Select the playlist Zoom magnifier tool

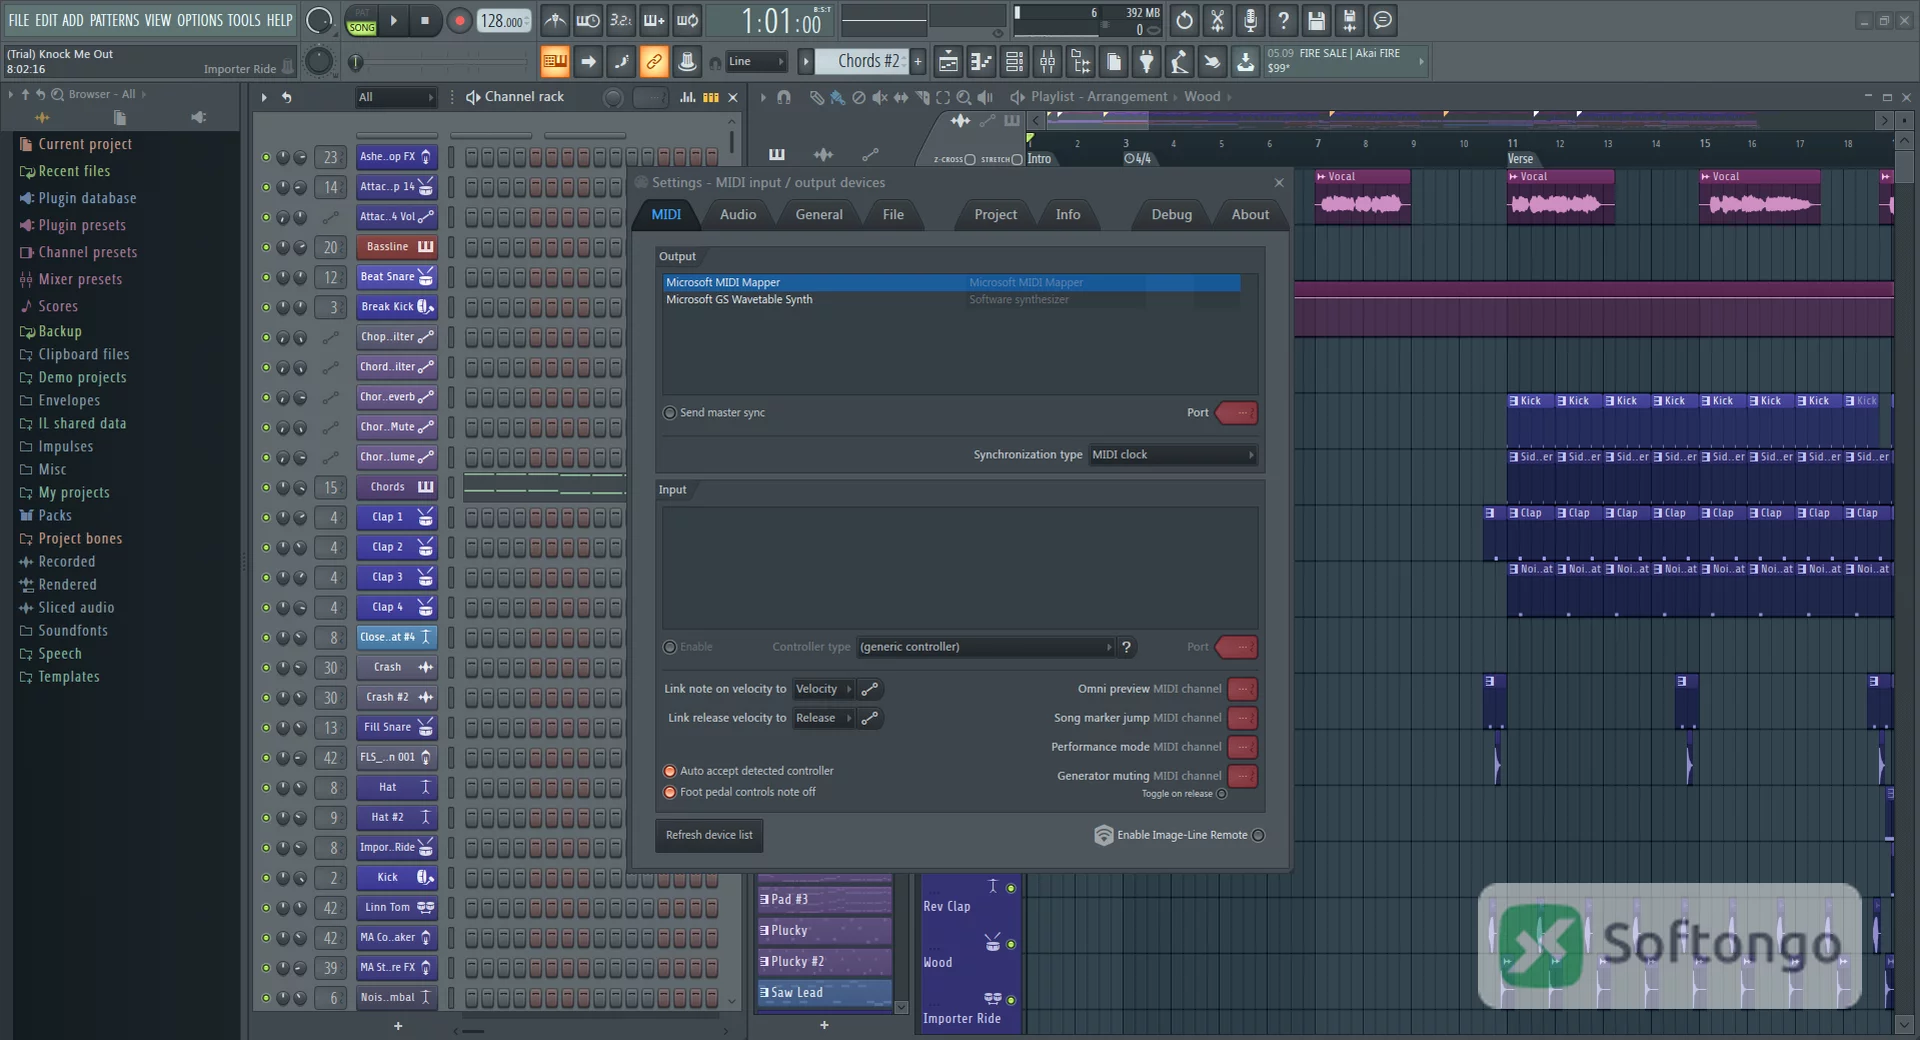pyautogui.click(x=964, y=97)
